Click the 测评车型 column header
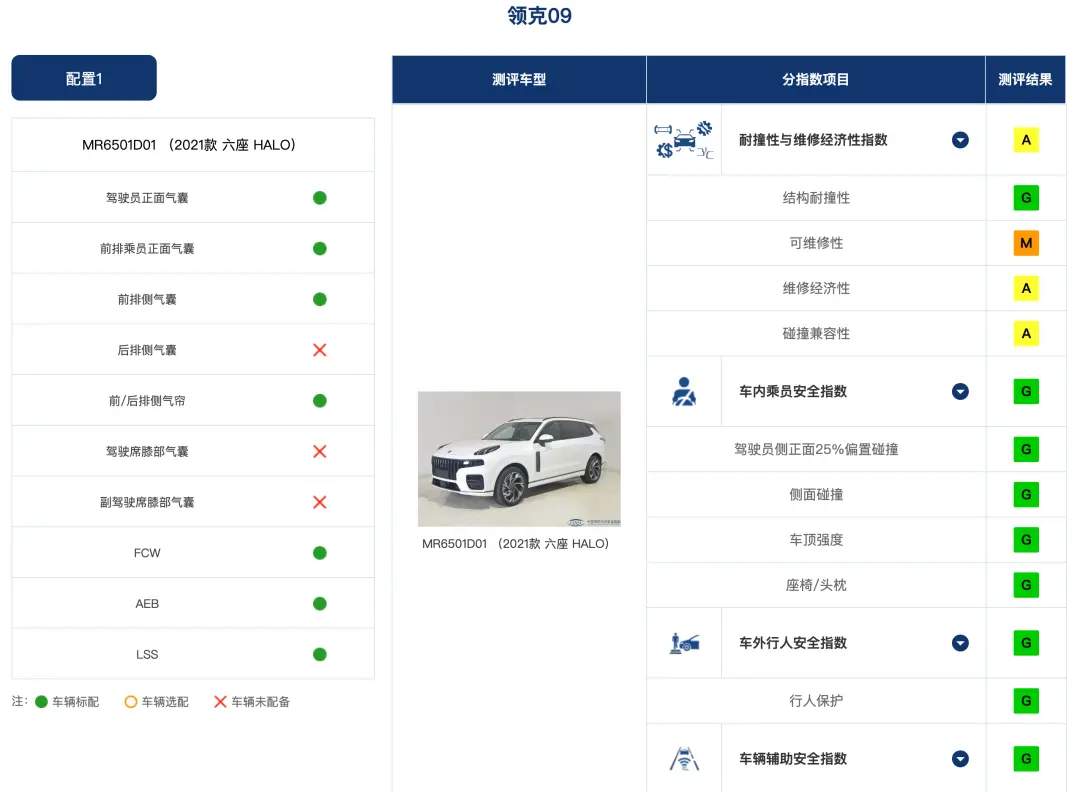Screen dimensions: 1080x792 519,79
